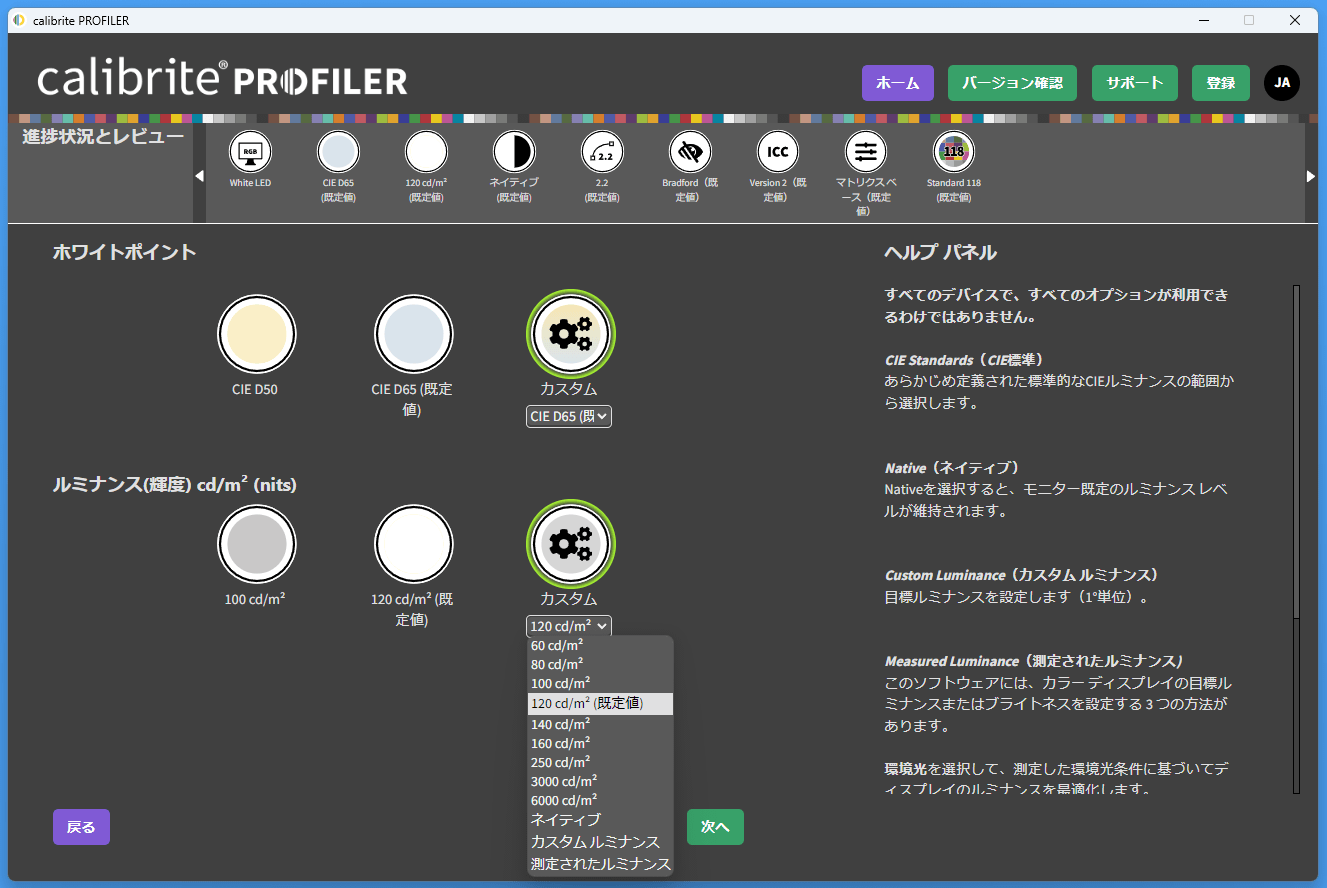Choose ネイティブ in the luminance list
This screenshot has width=1327, height=888.
(x=600, y=820)
